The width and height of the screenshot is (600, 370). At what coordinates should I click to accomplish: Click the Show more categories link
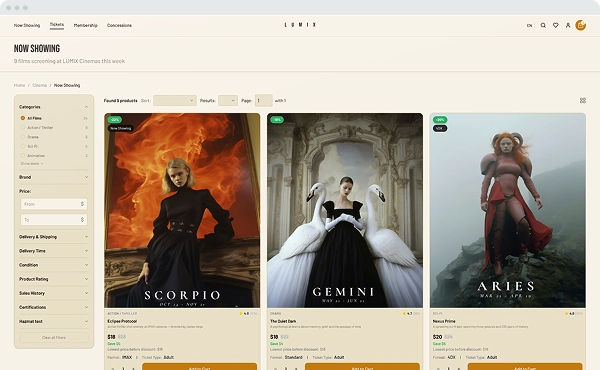32,164
